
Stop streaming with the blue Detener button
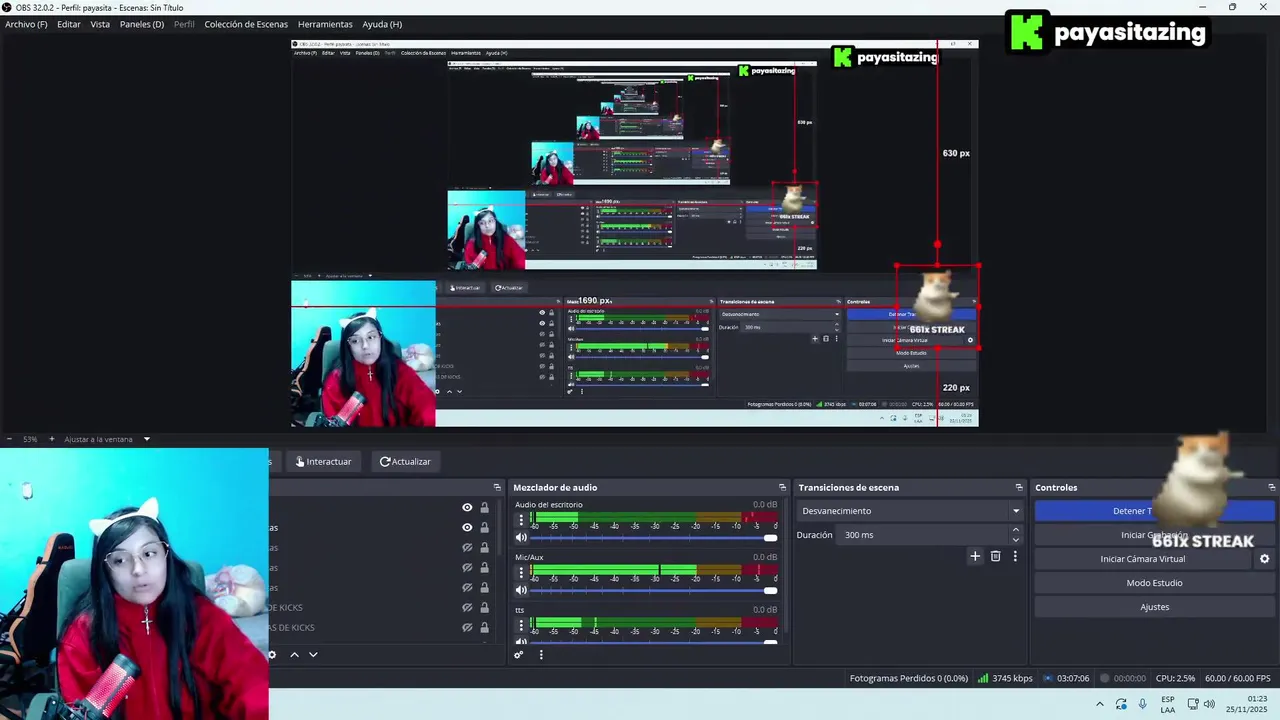coord(1155,511)
